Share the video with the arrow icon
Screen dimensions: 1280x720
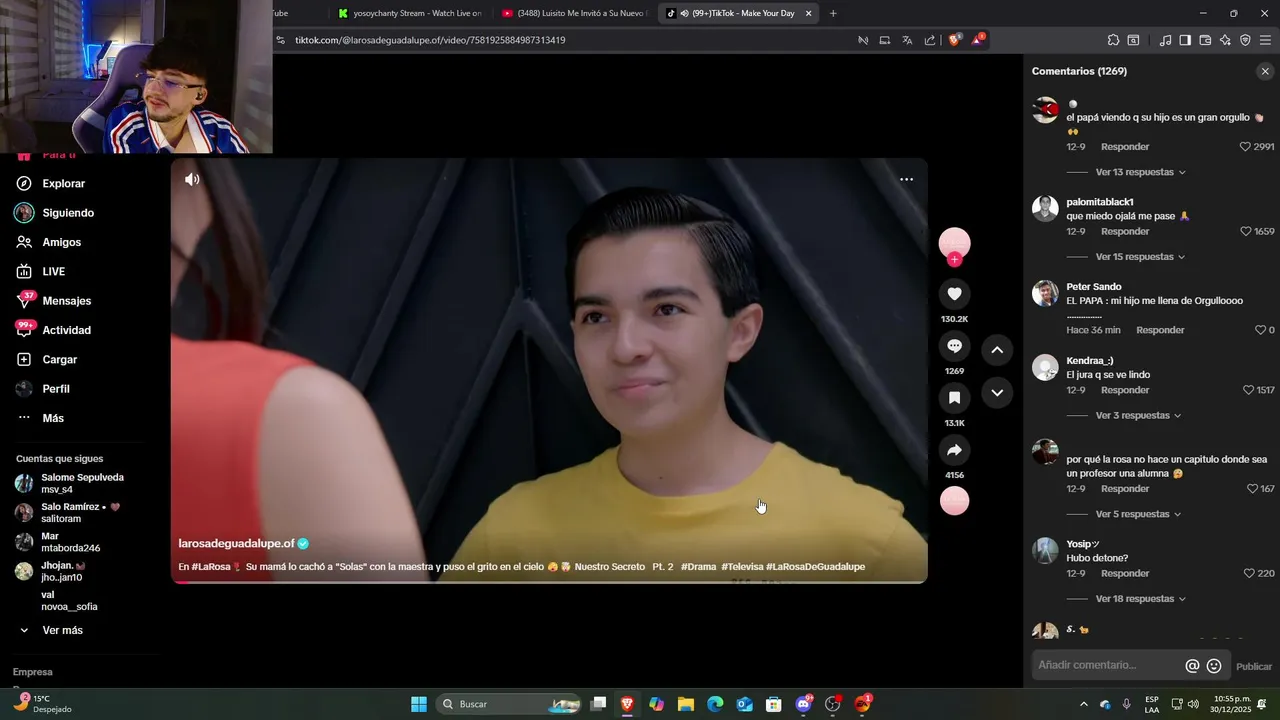click(954, 450)
